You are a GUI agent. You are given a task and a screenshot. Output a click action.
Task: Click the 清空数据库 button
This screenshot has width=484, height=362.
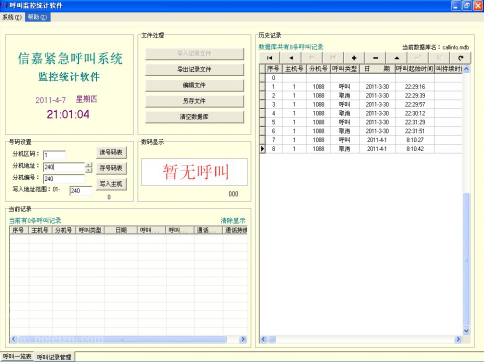pos(194,117)
